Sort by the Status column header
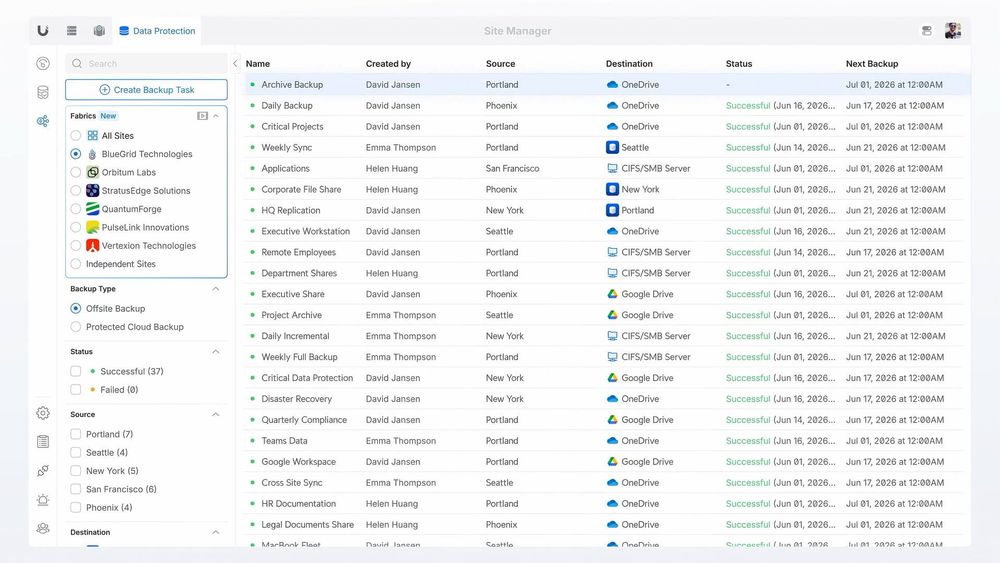The height and width of the screenshot is (563, 1000). [739, 64]
